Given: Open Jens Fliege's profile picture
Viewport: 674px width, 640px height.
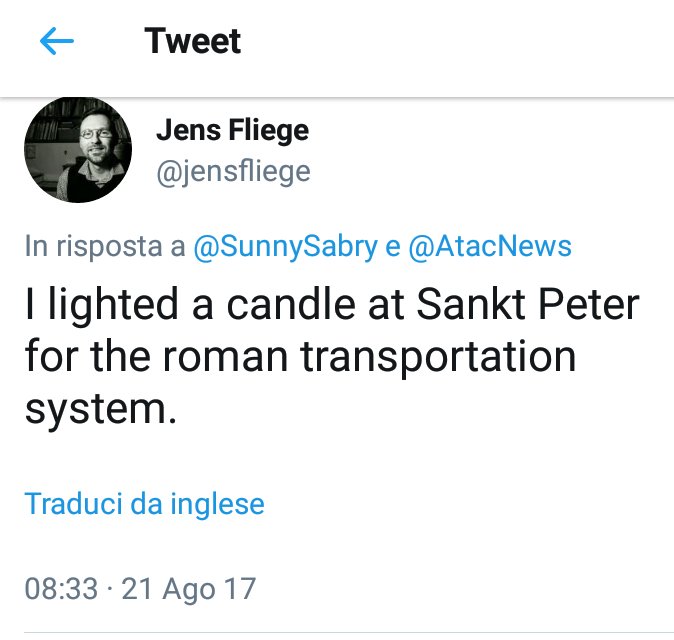Looking at the screenshot, I should 78,150.
